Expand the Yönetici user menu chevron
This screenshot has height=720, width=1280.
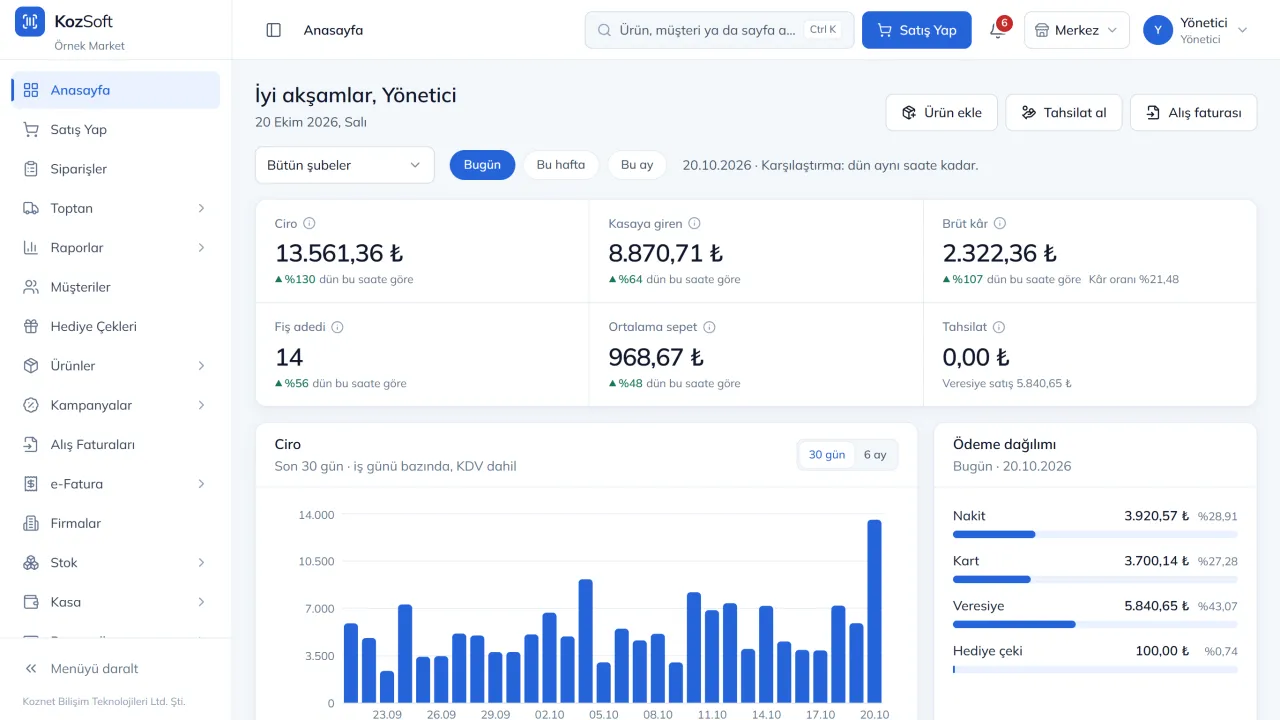click(1243, 30)
